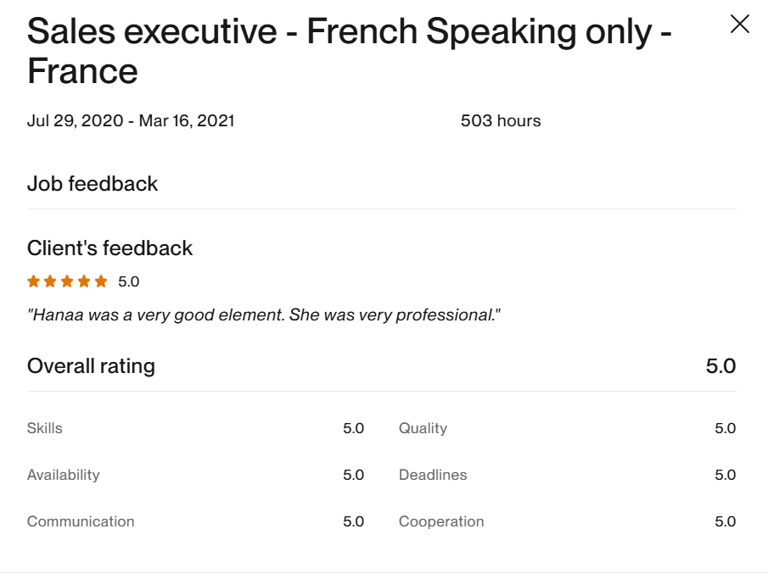The image size is (768, 579).
Task: Click the Sales executive job title
Action: point(348,51)
